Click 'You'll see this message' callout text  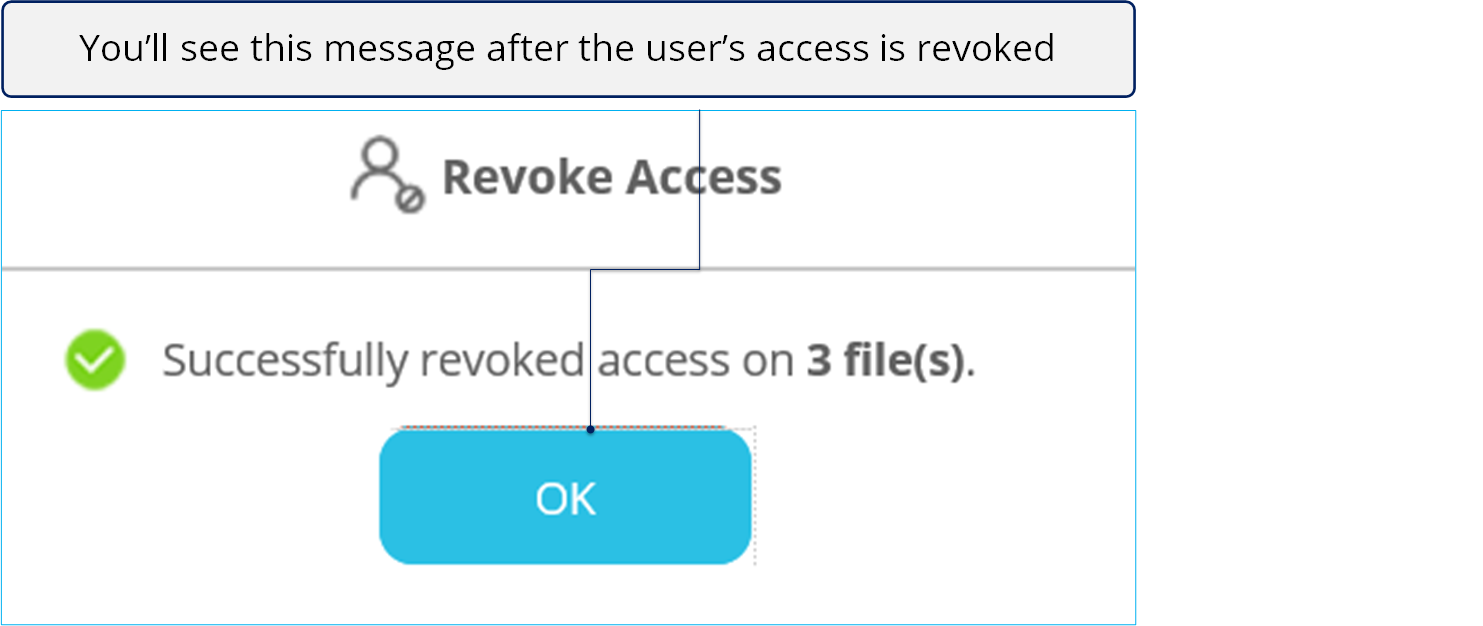[x=277, y=48]
